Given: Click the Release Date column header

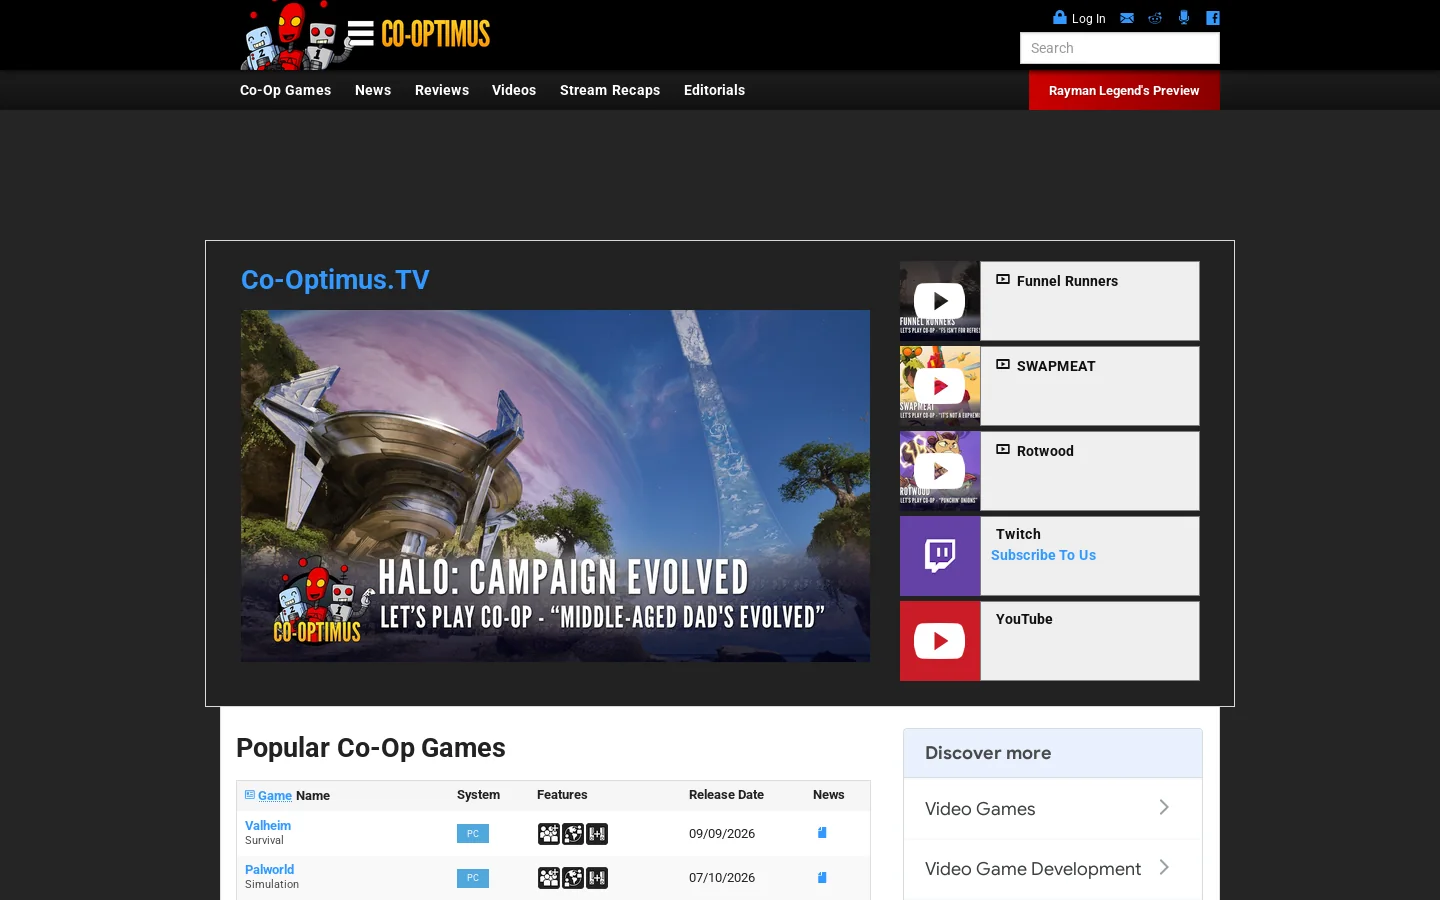Looking at the screenshot, I should click(726, 795).
